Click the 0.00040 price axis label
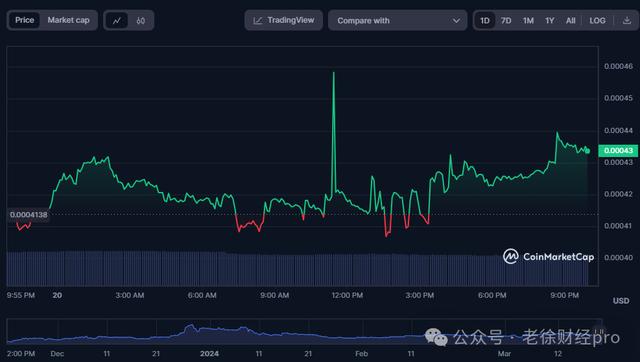This screenshot has height=362, width=640. (x=618, y=258)
